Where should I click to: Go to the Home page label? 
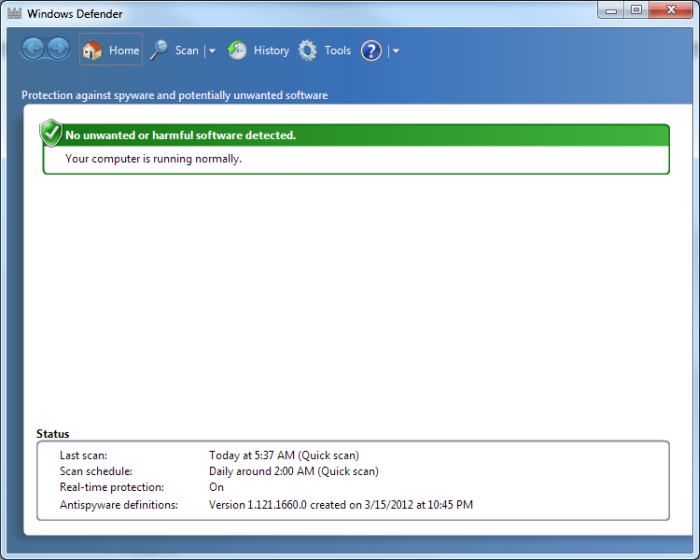point(124,50)
